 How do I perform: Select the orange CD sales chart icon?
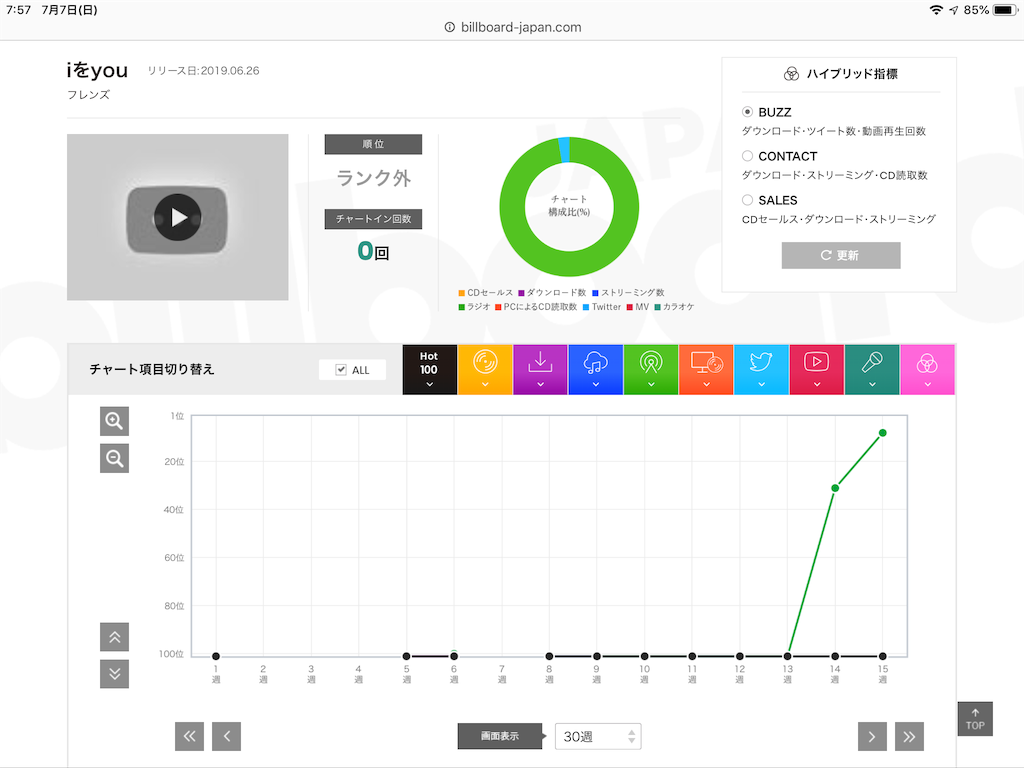(485, 370)
